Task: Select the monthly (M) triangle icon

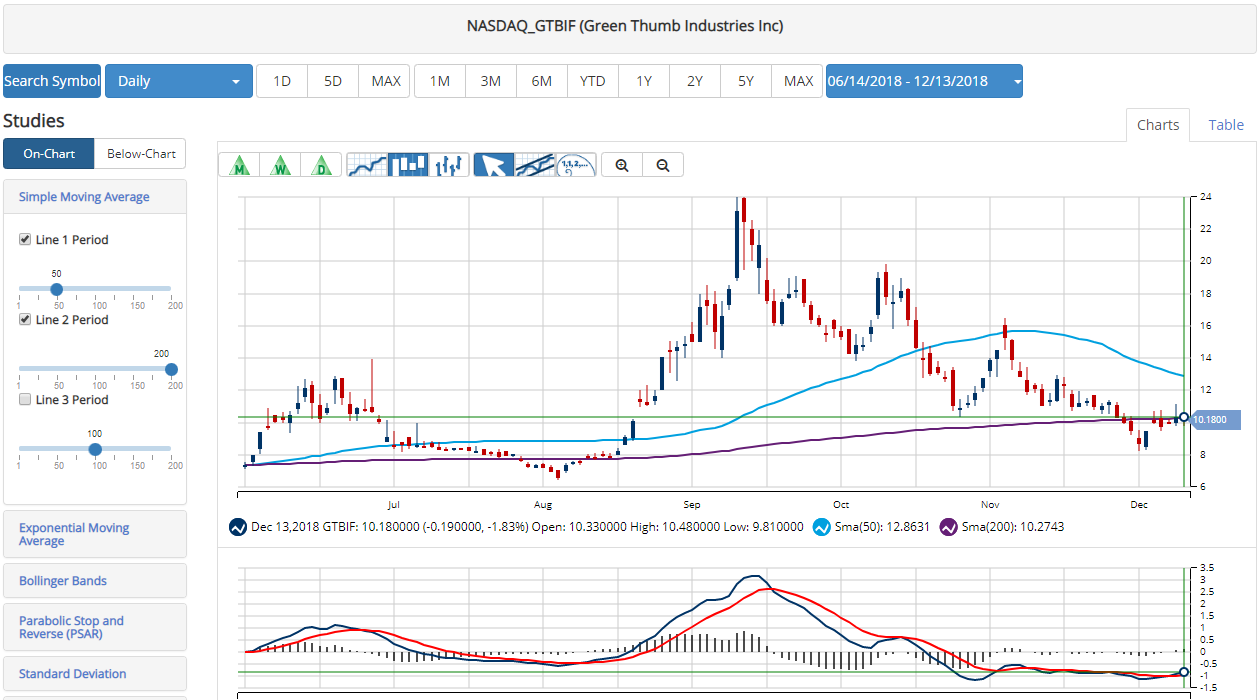Action: [240, 165]
